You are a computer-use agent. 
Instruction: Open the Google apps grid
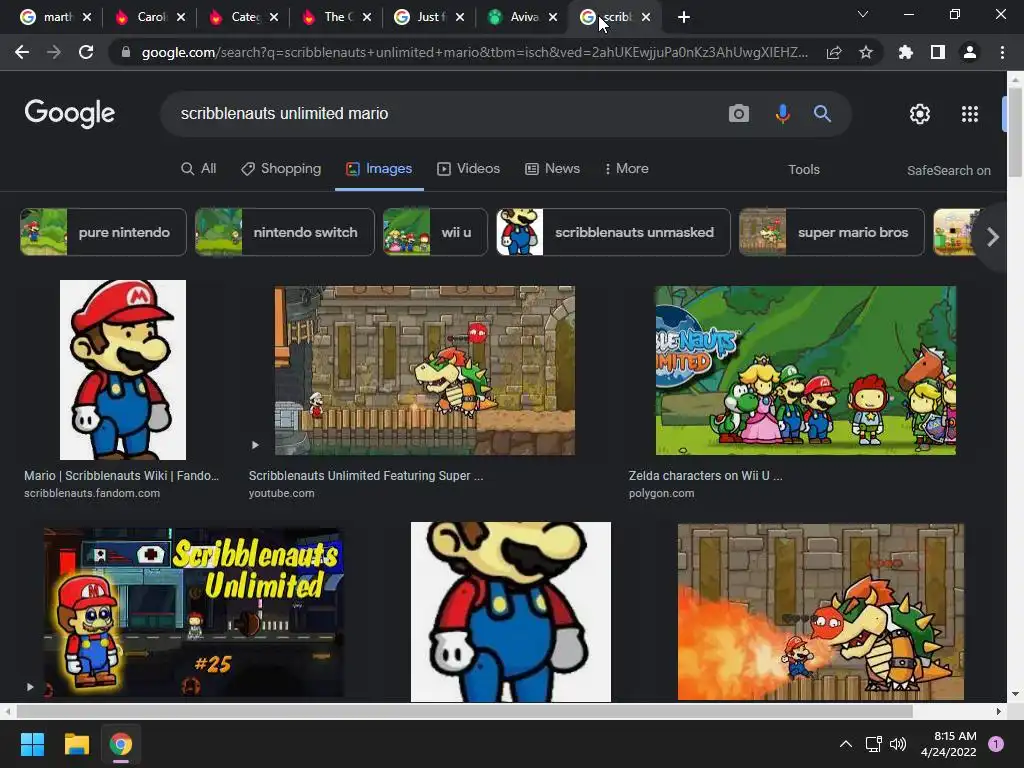click(x=970, y=114)
